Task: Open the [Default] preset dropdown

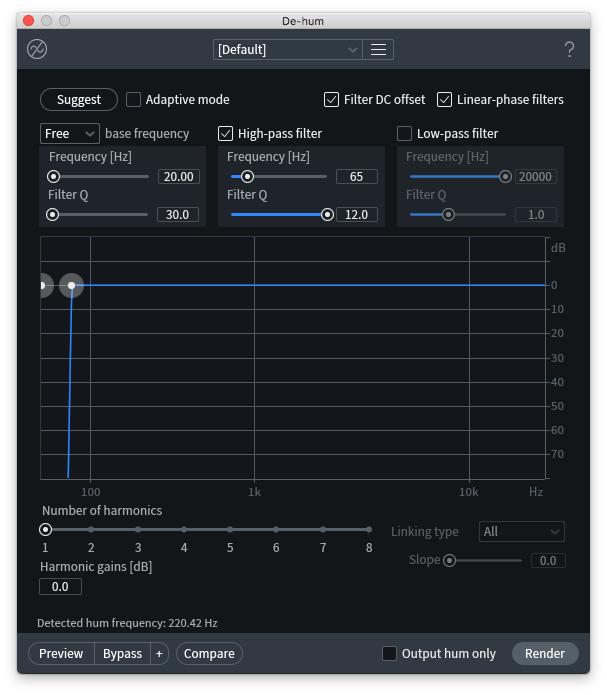Action: tap(288, 50)
